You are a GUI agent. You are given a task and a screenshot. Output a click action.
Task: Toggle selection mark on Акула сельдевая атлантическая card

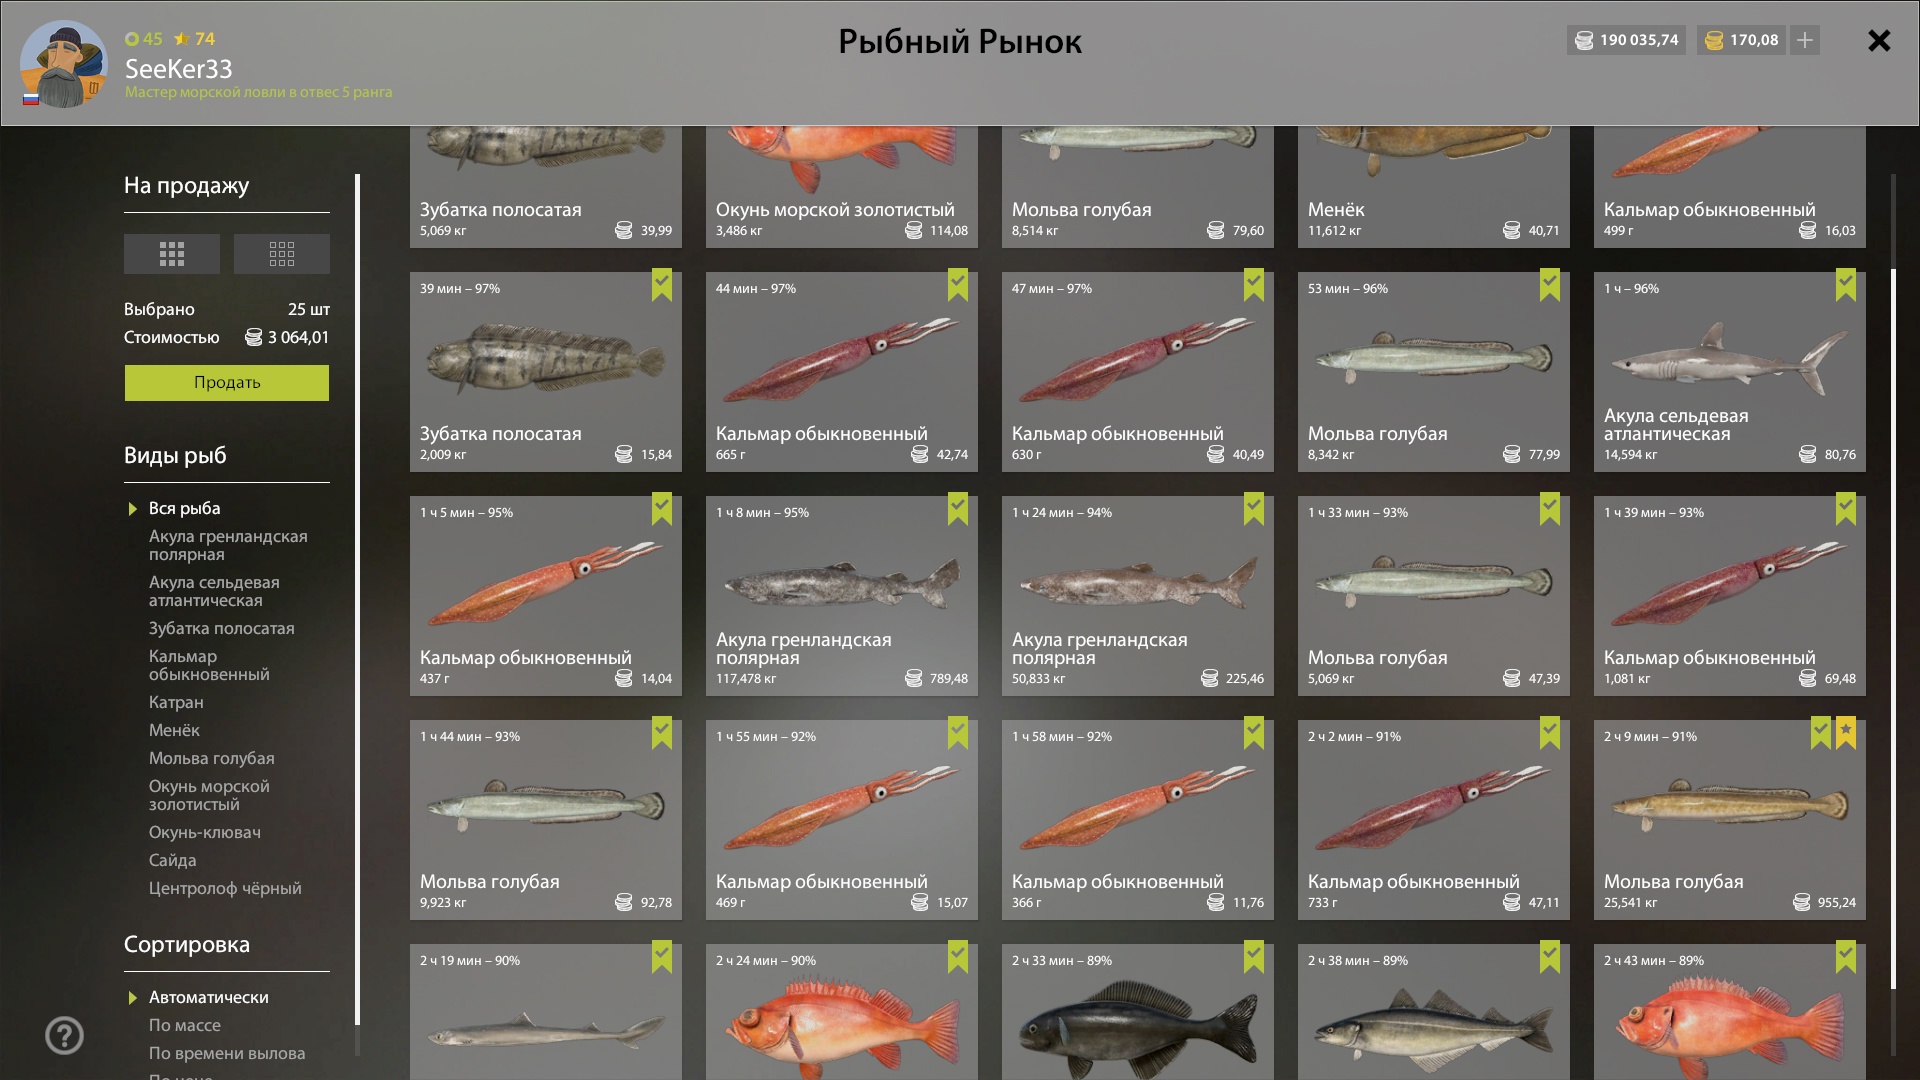(x=1846, y=285)
